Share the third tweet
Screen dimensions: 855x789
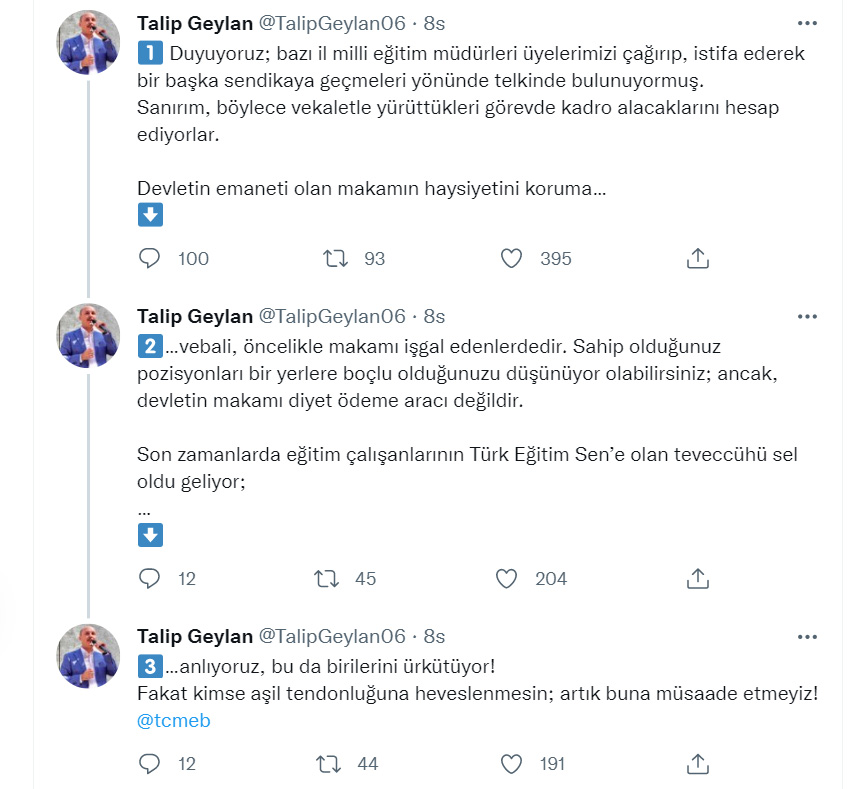(698, 764)
